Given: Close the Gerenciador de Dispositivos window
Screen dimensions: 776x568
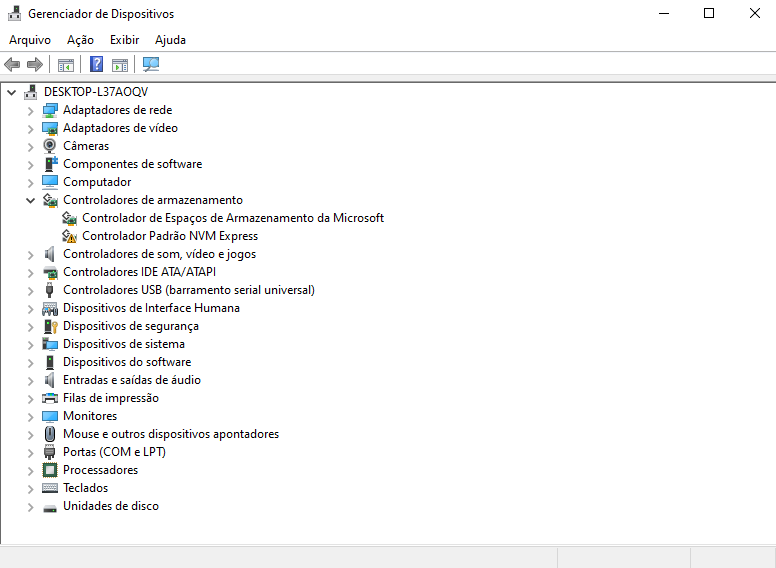Looking at the screenshot, I should [x=754, y=13].
